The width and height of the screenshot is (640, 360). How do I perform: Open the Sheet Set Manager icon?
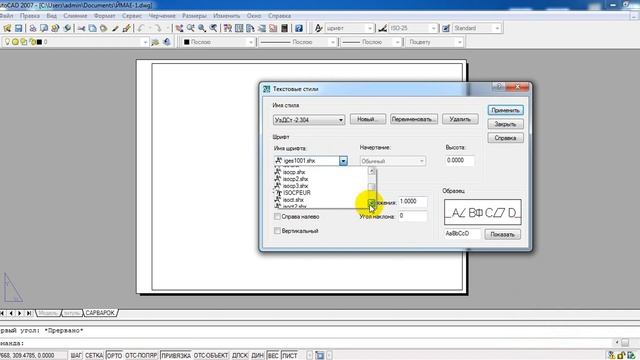262,28
